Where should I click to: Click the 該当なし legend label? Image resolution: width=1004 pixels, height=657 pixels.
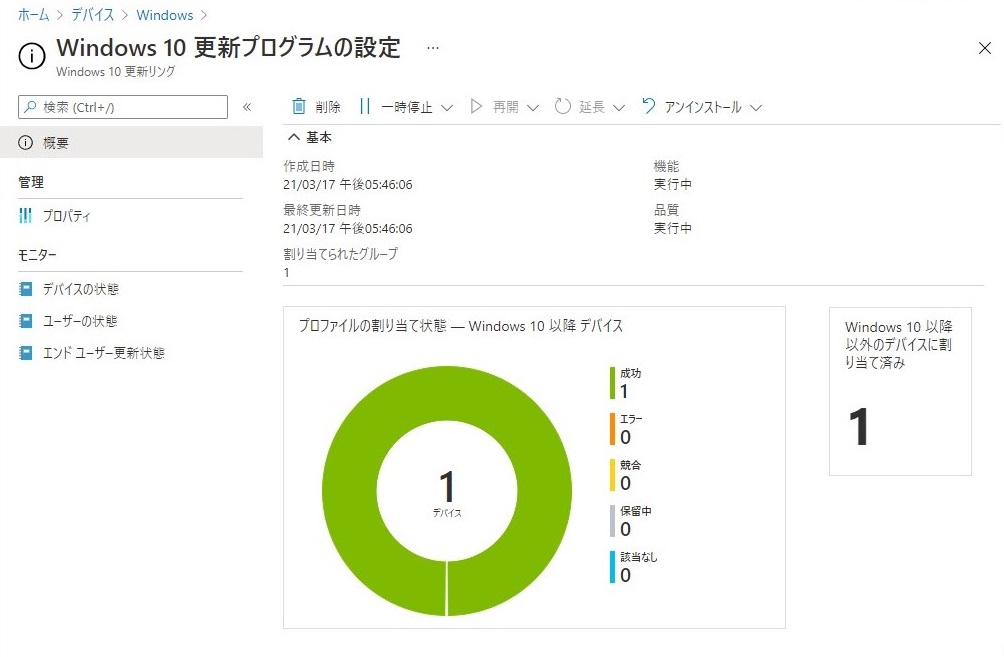(x=638, y=557)
